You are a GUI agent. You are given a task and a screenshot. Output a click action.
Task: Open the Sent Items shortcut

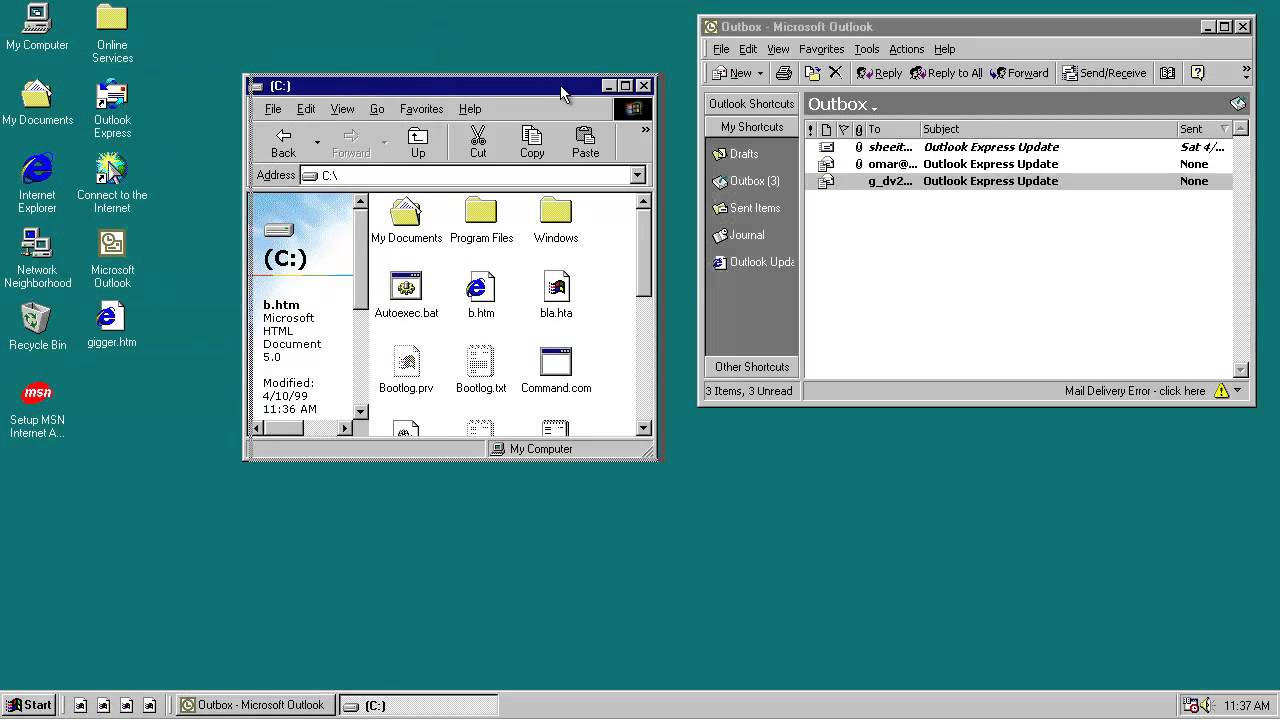click(746, 208)
